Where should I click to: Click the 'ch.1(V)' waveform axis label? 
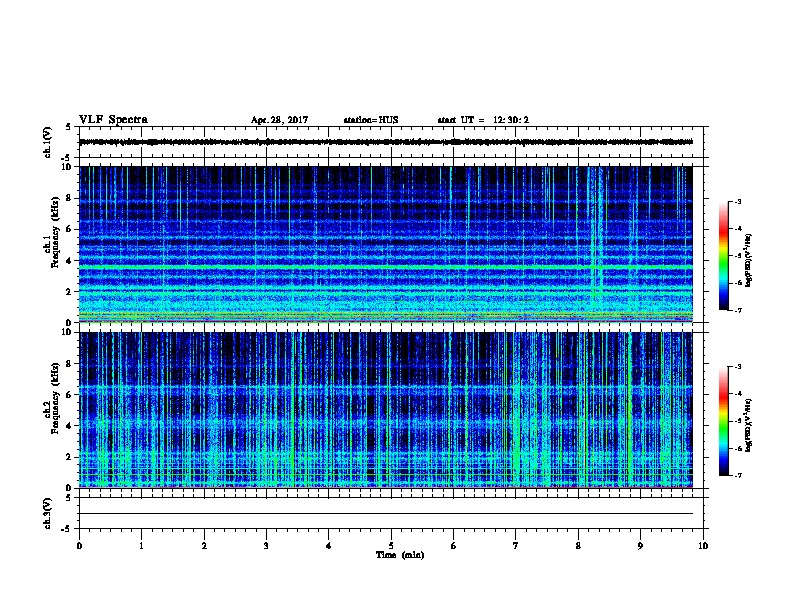pyautogui.click(x=47, y=142)
